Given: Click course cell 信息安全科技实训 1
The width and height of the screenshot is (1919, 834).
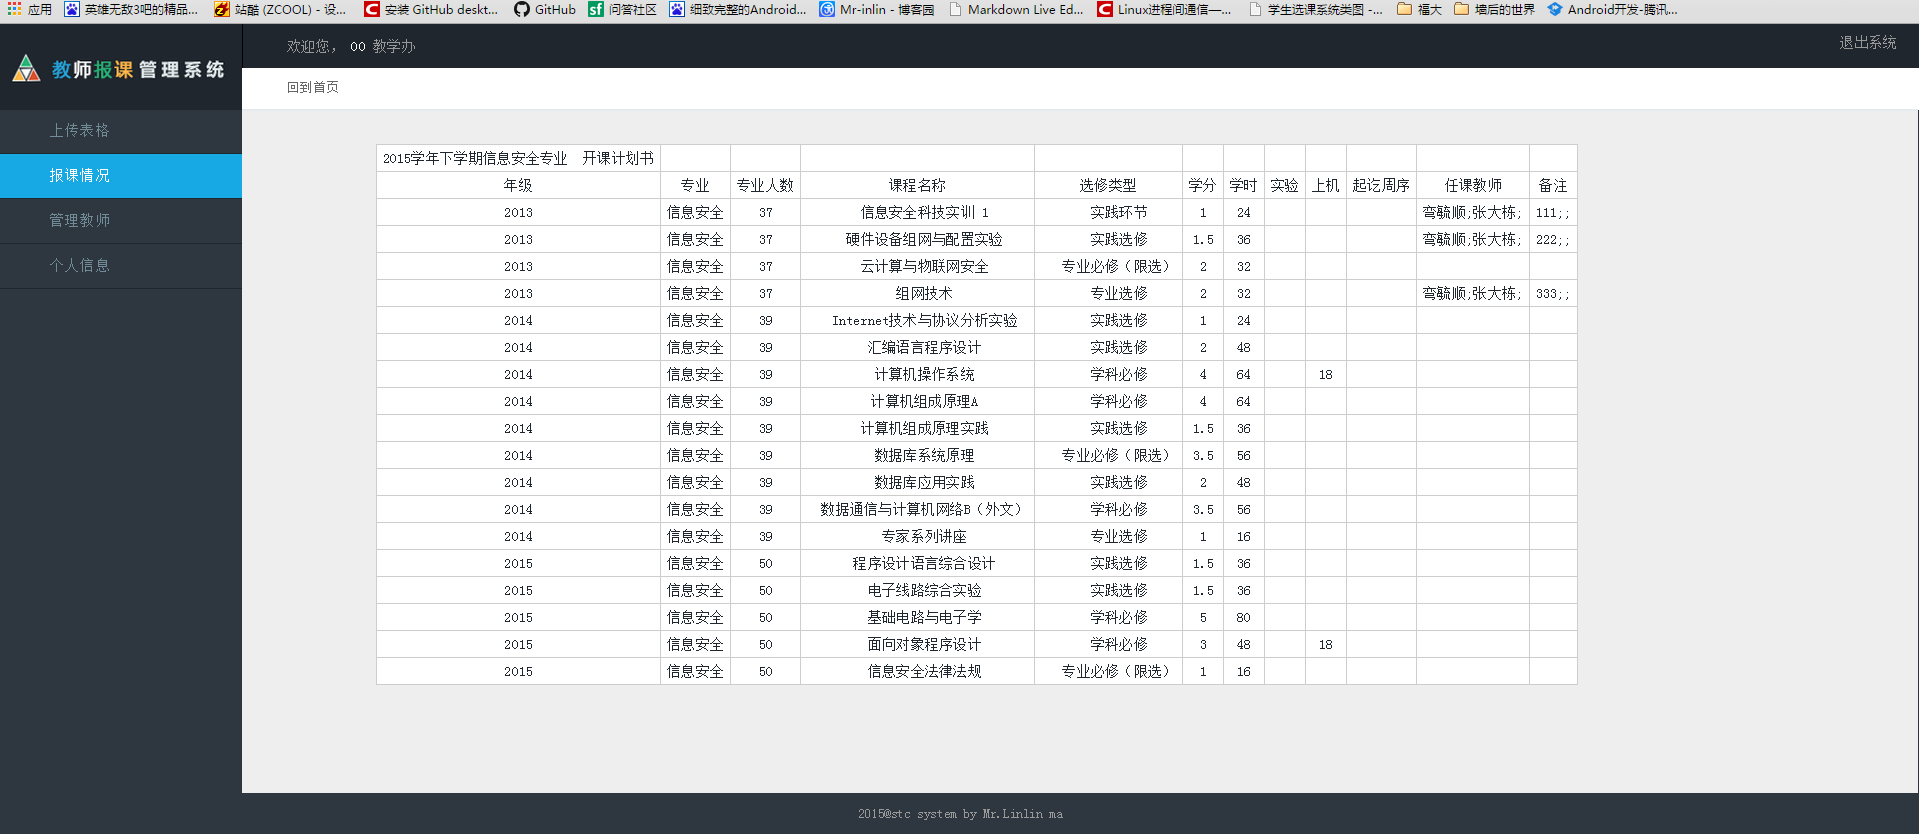Looking at the screenshot, I should coord(917,212).
